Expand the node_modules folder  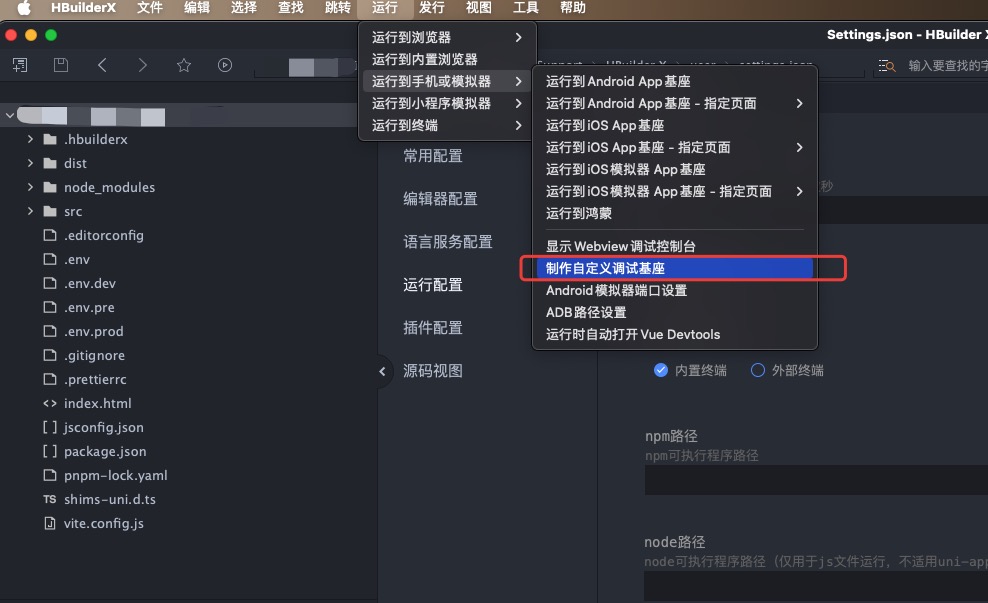[x=30, y=187]
